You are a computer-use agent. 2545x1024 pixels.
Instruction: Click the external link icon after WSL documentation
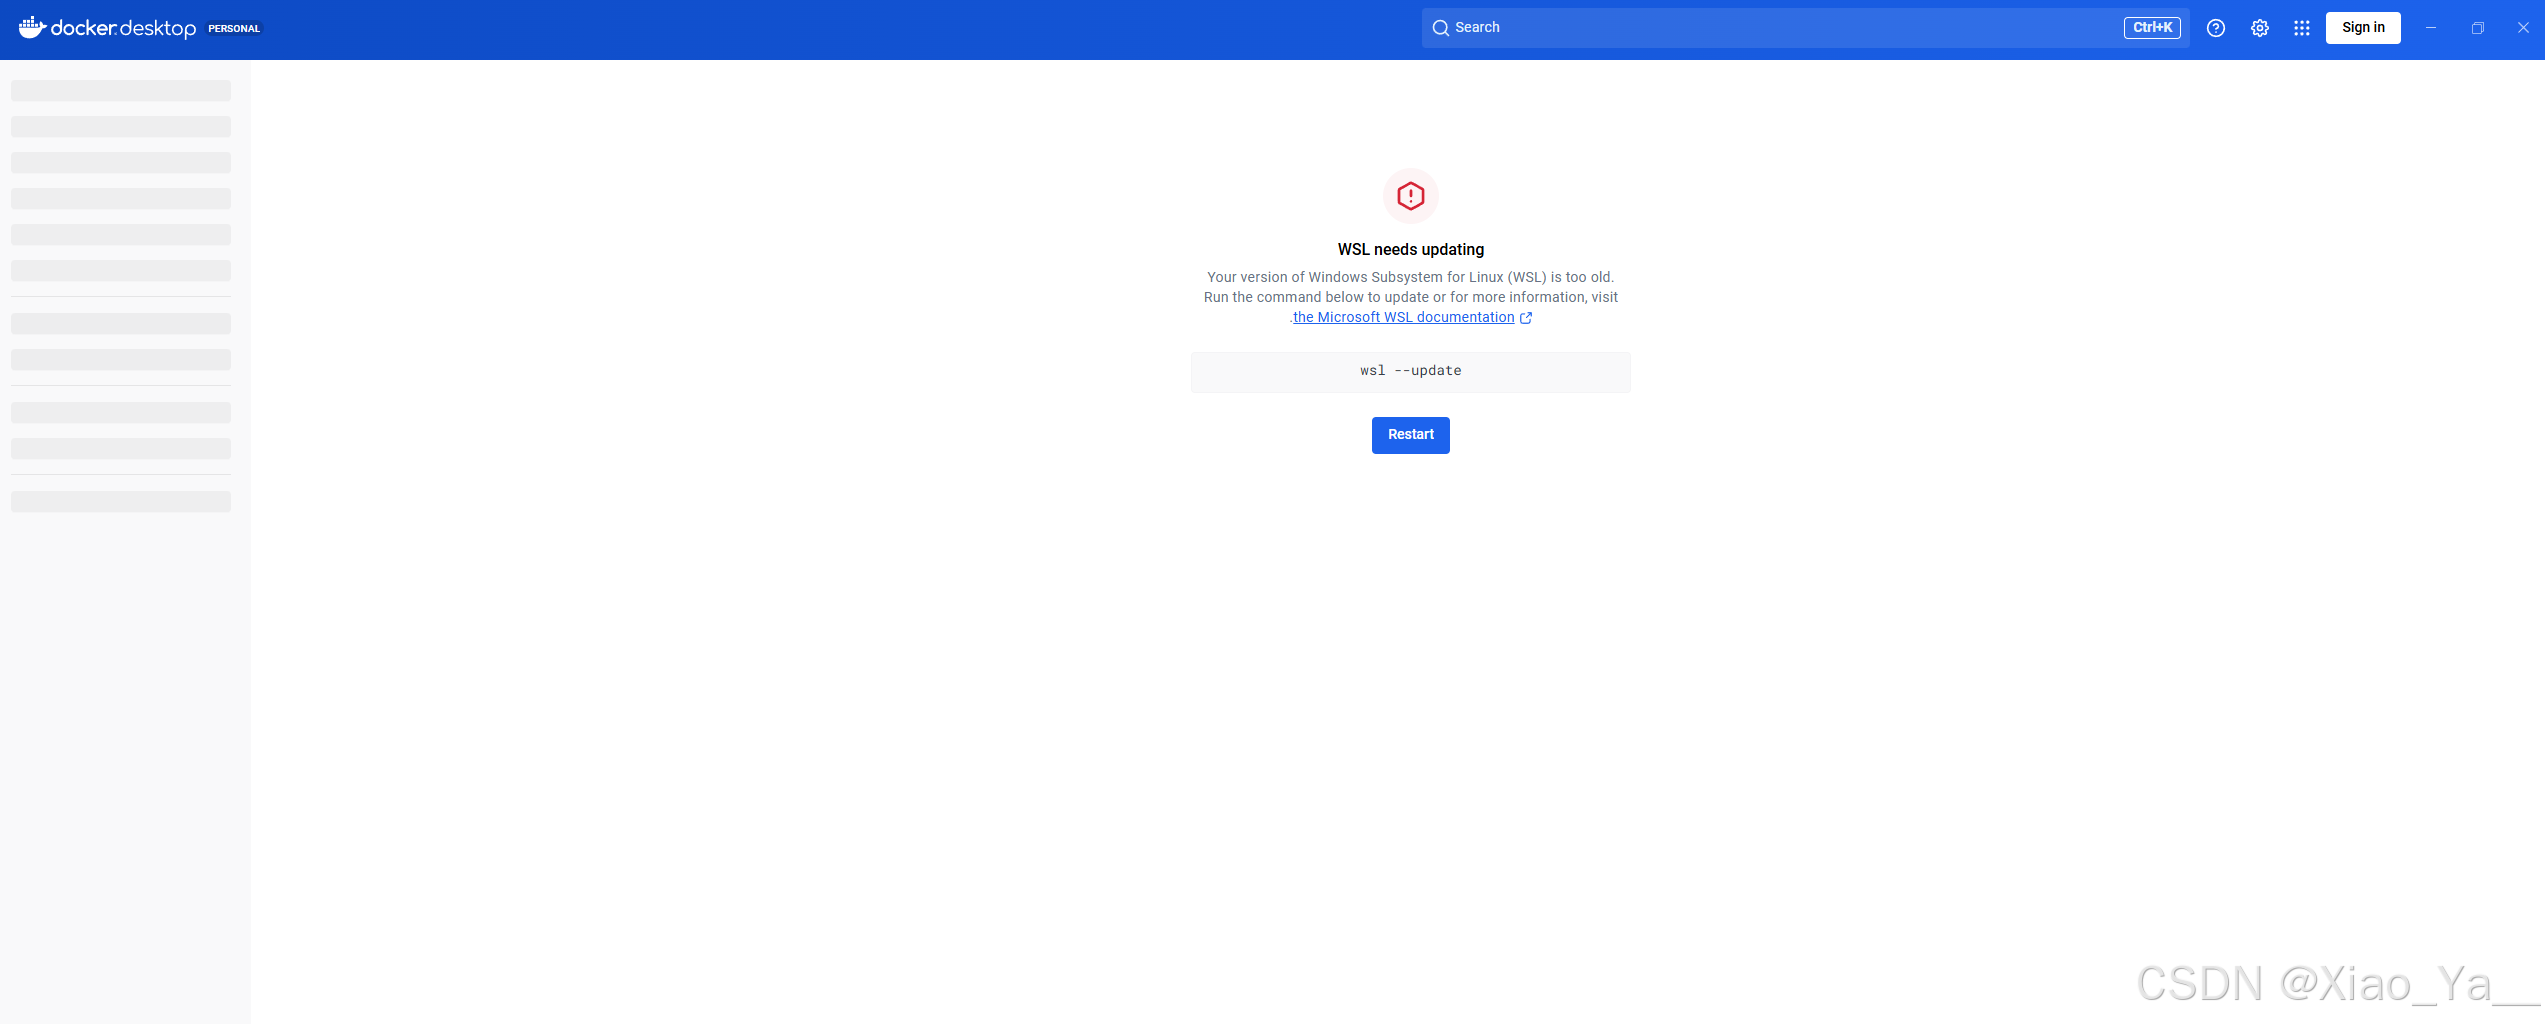coord(1526,318)
